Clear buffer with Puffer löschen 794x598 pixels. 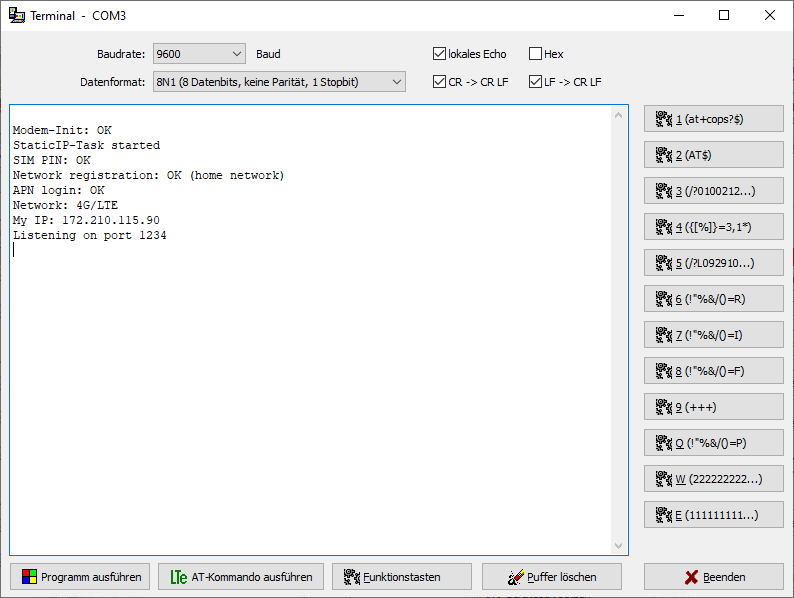(551, 577)
